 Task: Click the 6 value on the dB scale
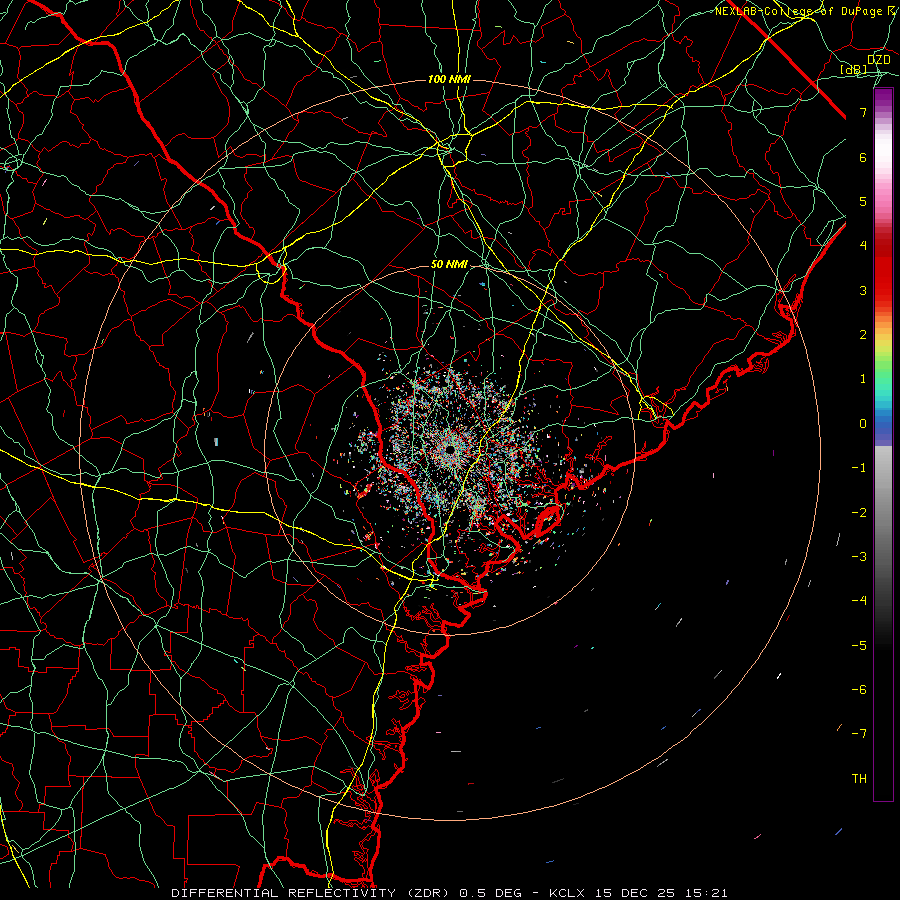point(863,157)
